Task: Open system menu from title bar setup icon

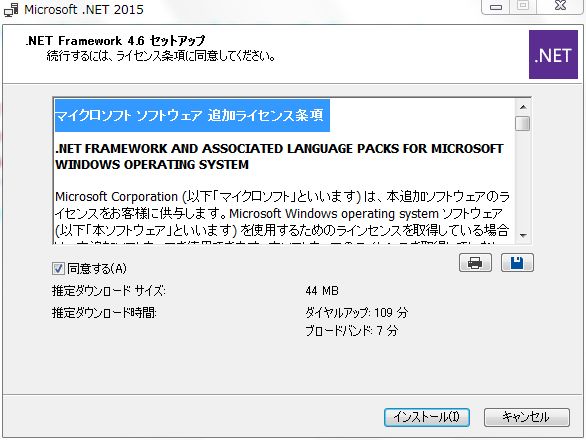Action: point(11,9)
